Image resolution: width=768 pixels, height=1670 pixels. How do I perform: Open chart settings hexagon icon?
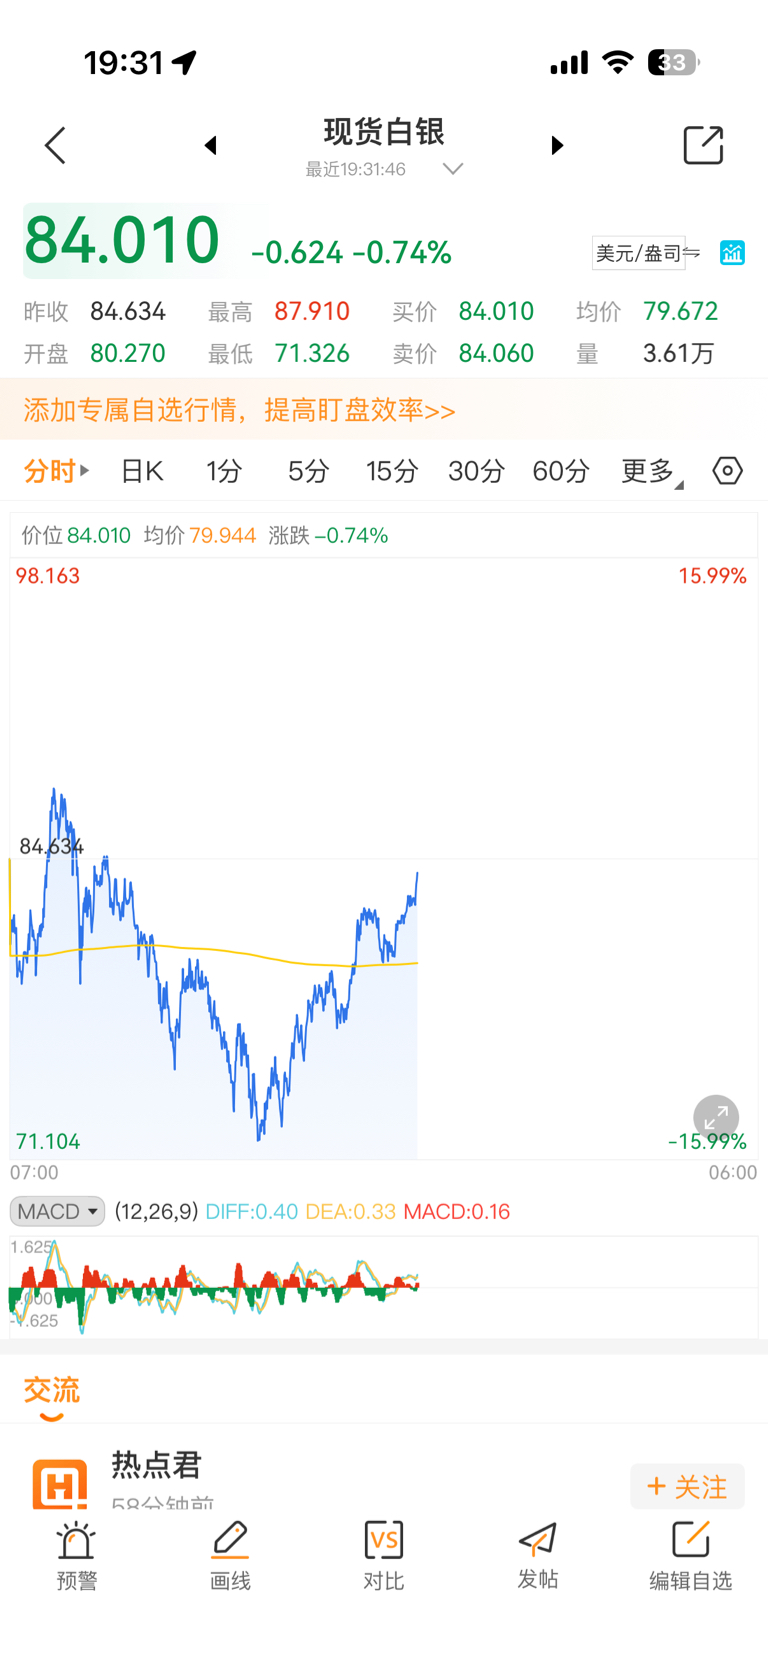pos(727,470)
